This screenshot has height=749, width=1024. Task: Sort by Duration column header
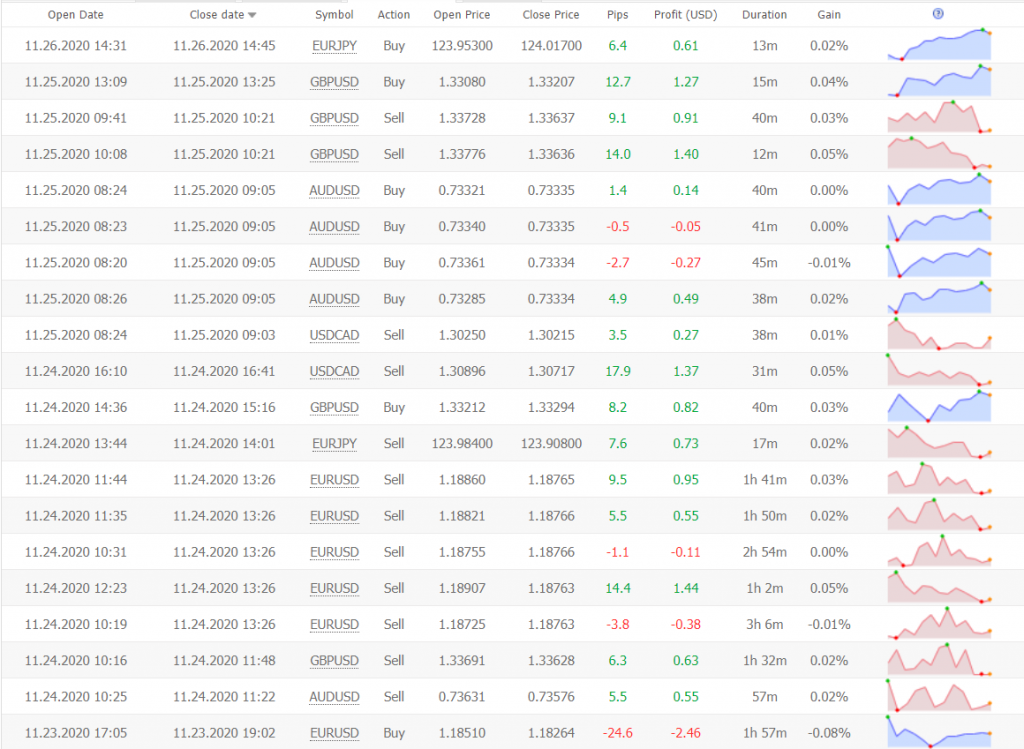pyautogui.click(x=764, y=15)
